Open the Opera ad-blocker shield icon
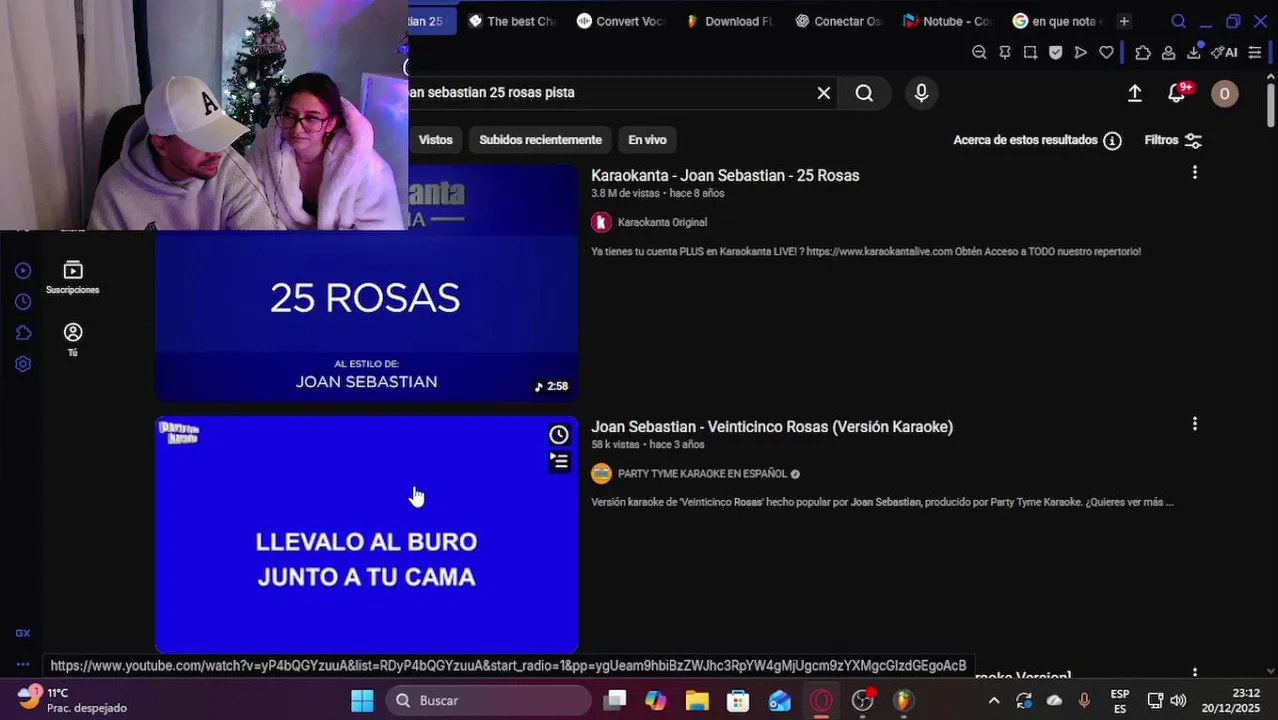Screen dimensions: 1278x720 (1056, 53)
